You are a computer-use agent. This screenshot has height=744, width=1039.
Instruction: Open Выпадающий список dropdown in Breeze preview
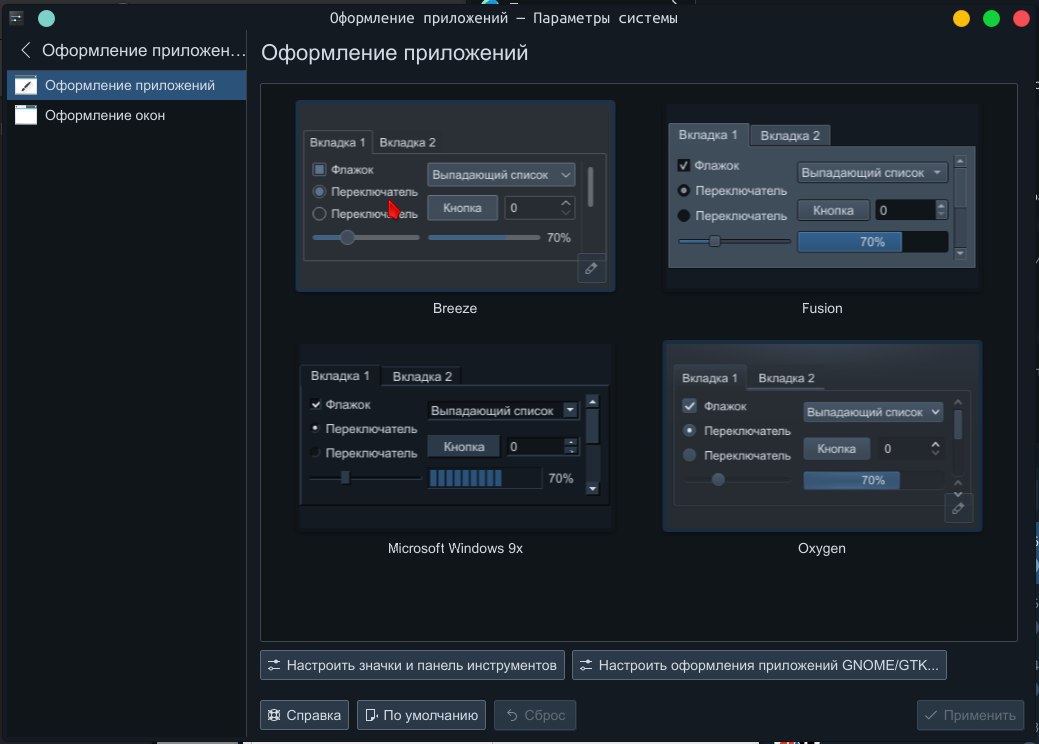tap(501, 175)
